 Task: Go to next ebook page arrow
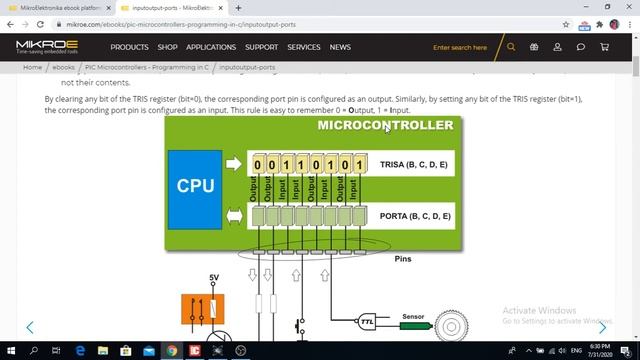[602, 327]
